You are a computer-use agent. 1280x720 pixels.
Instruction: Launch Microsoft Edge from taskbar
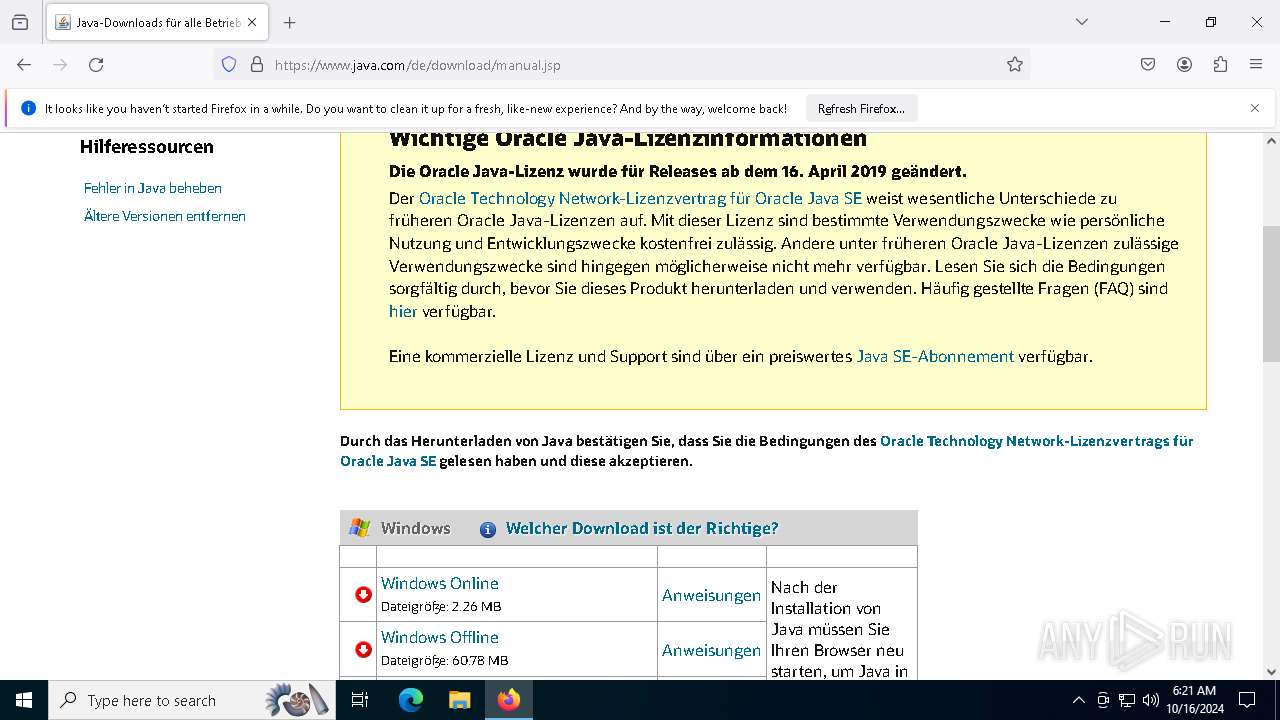click(411, 700)
